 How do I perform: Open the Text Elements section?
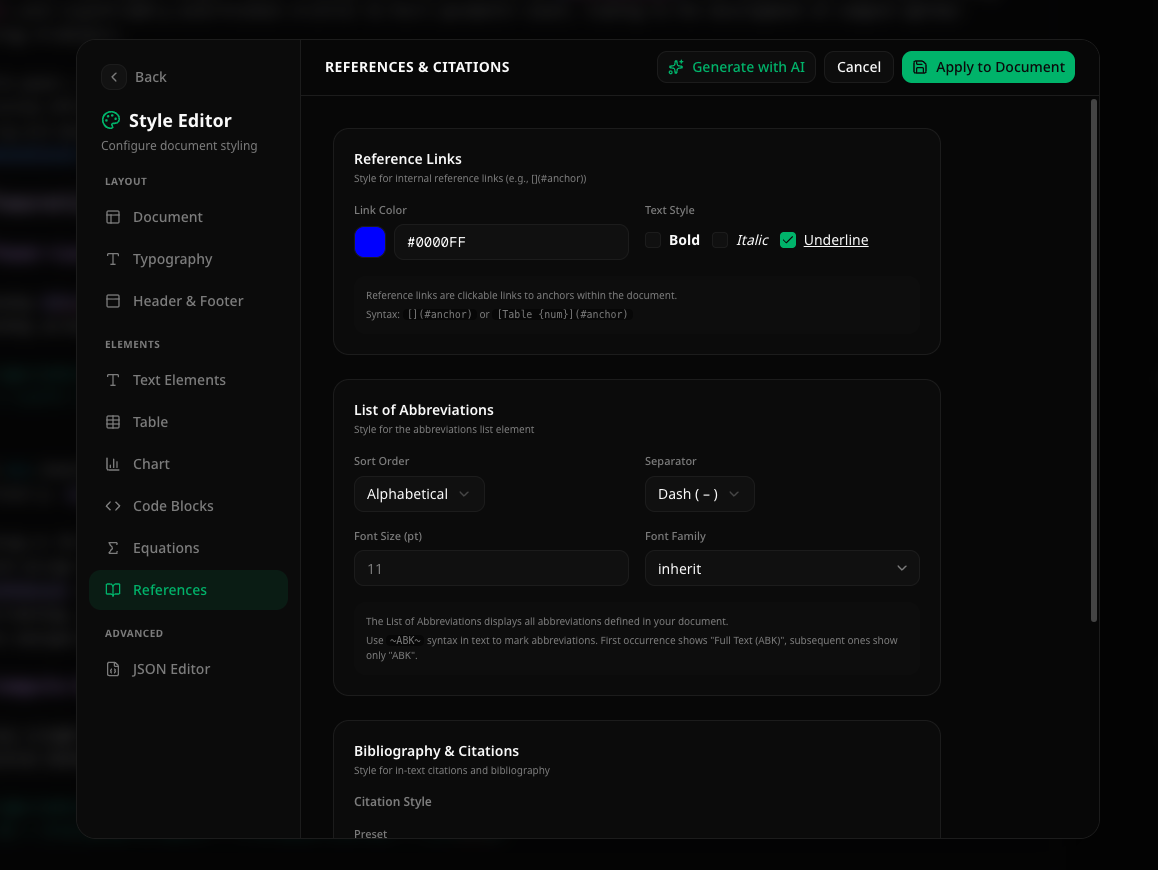pyautogui.click(x=179, y=380)
